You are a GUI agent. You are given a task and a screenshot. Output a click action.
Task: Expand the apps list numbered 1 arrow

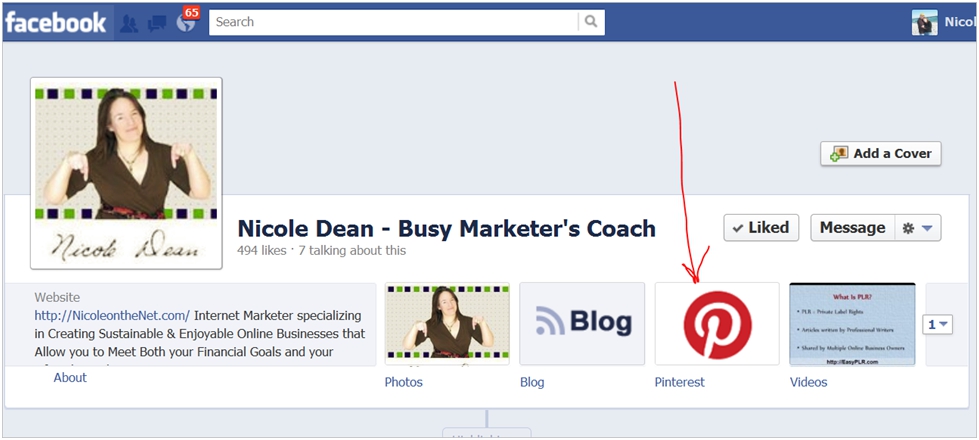point(938,325)
